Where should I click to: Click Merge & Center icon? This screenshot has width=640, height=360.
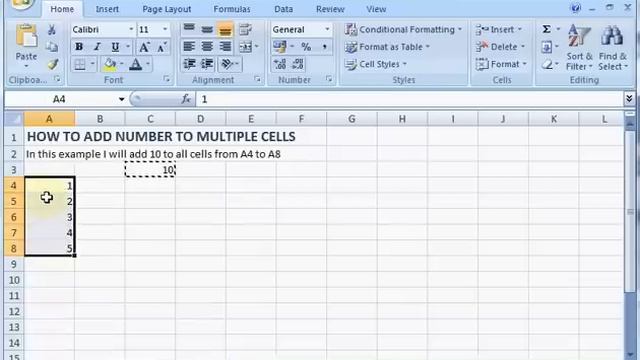(246, 47)
